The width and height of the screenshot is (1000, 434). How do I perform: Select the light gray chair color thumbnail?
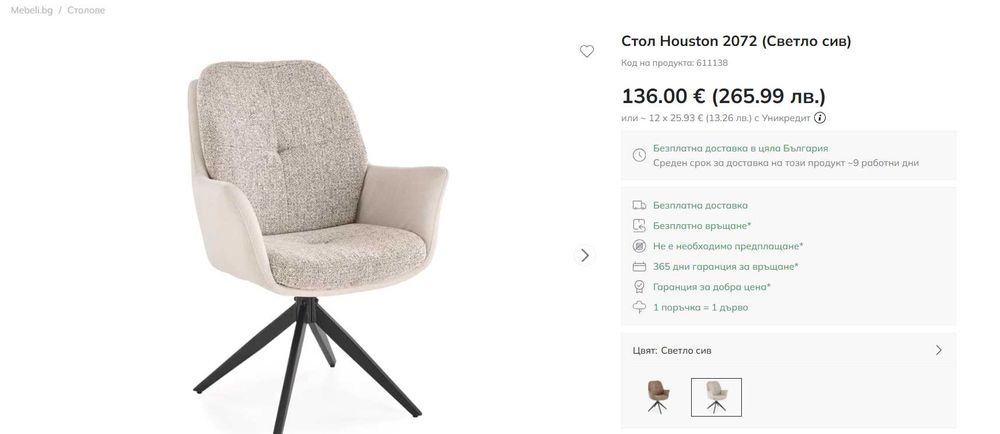coord(716,397)
